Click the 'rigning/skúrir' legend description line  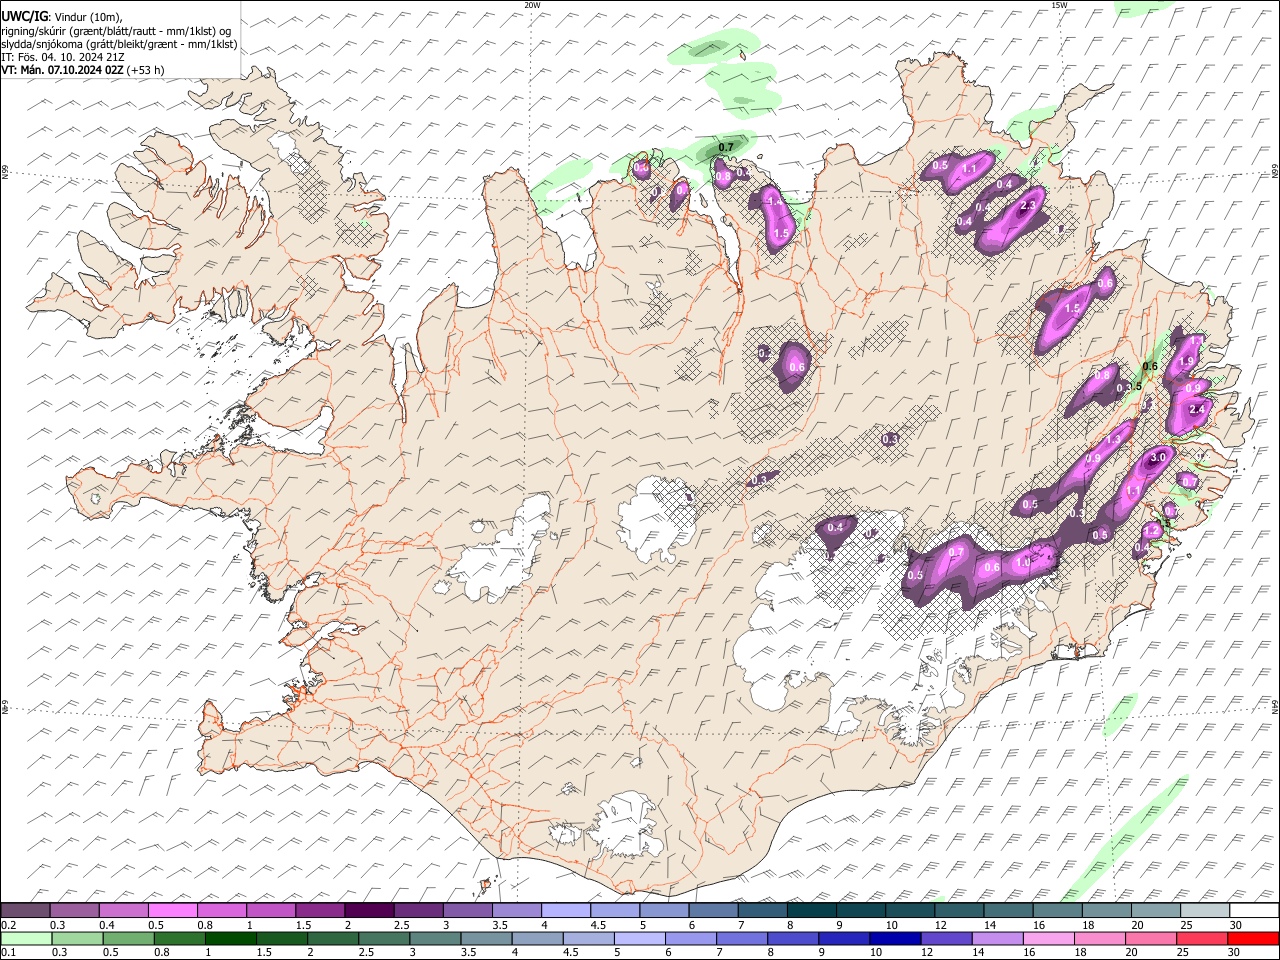point(116,31)
